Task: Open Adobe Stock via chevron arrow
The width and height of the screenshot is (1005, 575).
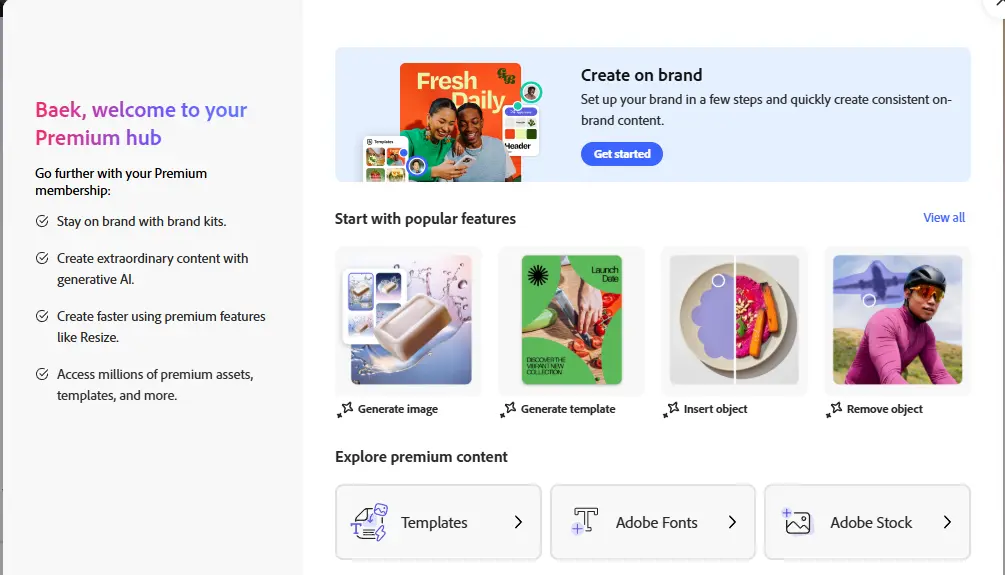Action: click(x=947, y=522)
